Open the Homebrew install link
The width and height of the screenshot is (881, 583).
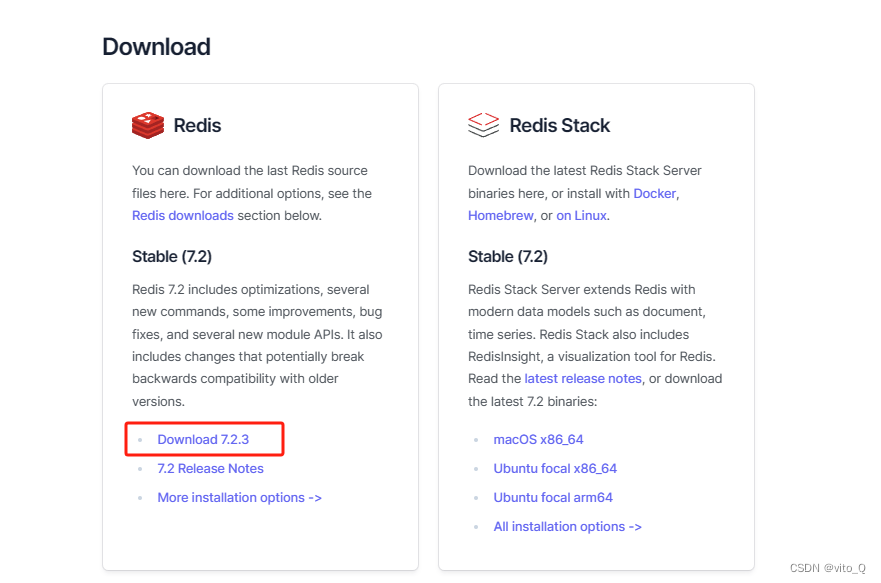[x=500, y=215]
